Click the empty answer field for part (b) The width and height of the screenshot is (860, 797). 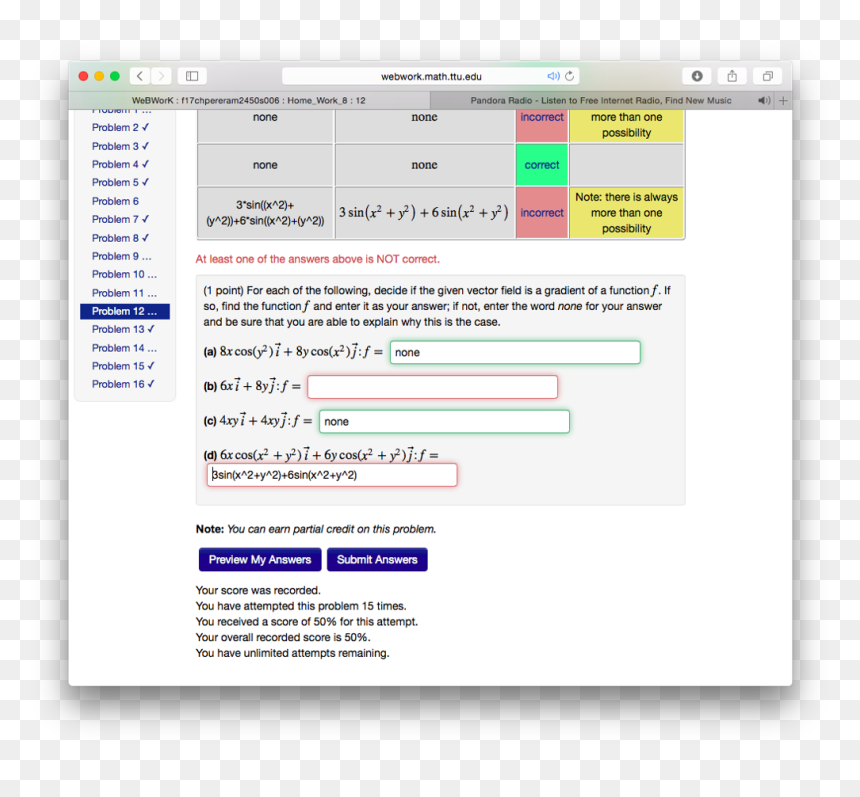433,387
